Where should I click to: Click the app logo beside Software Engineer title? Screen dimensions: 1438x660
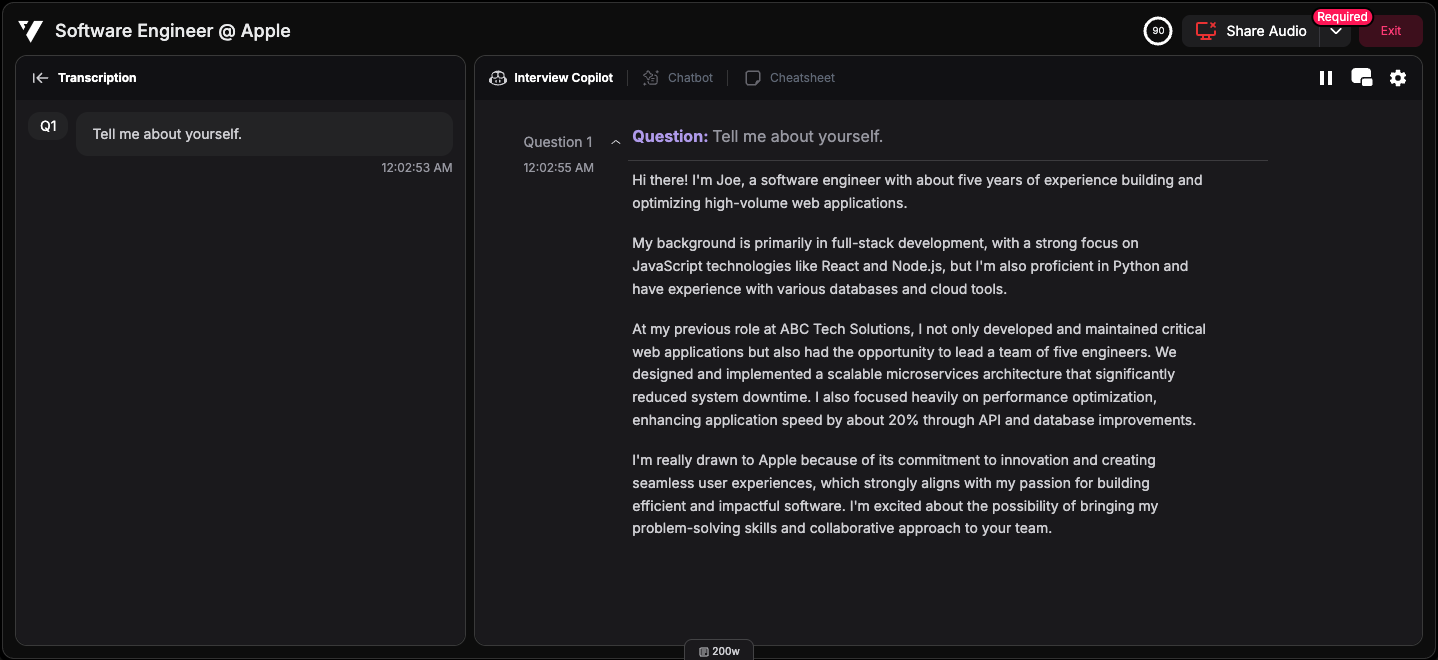30,31
